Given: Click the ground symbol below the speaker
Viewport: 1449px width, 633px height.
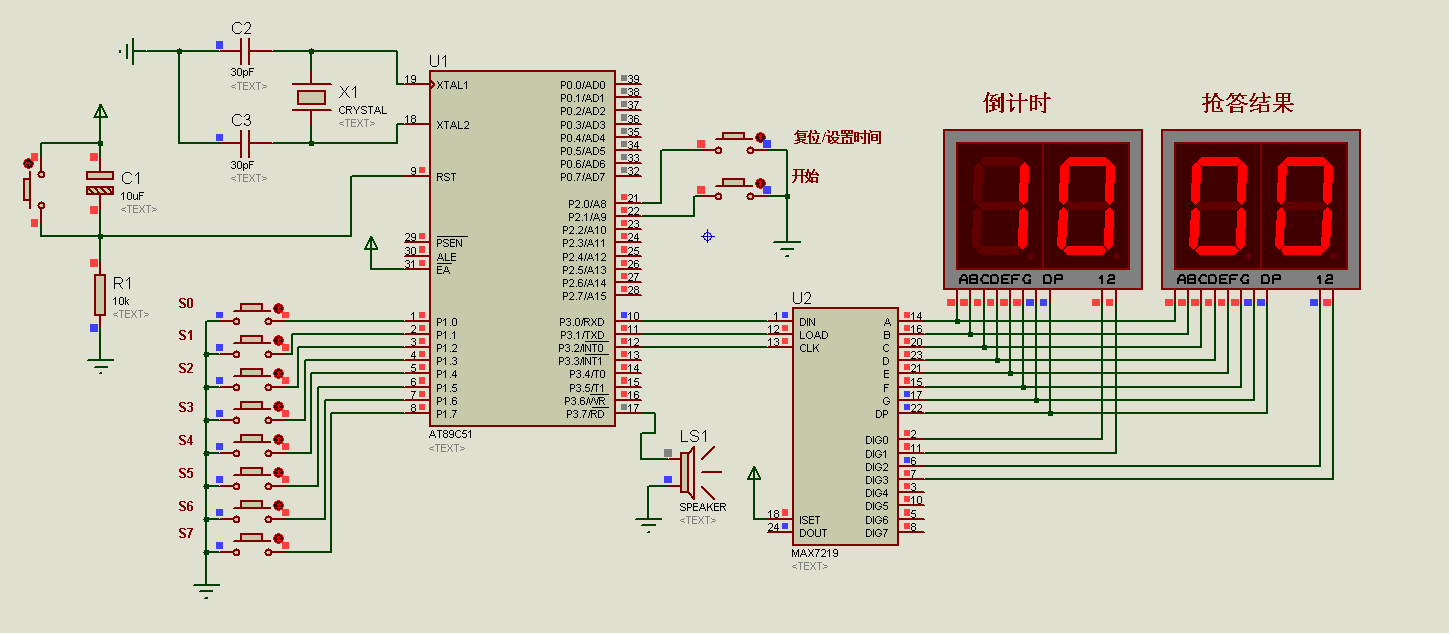Looking at the screenshot, I should [648, 523].
